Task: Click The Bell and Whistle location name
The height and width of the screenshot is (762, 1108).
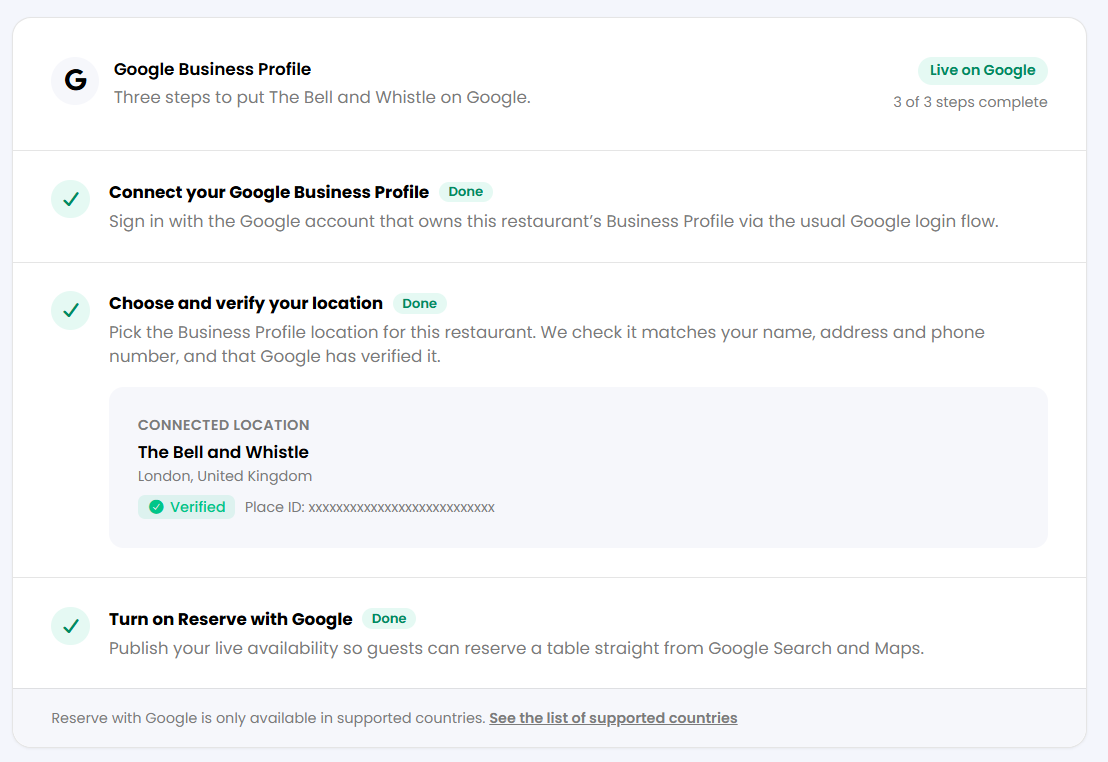Action: 223,452
